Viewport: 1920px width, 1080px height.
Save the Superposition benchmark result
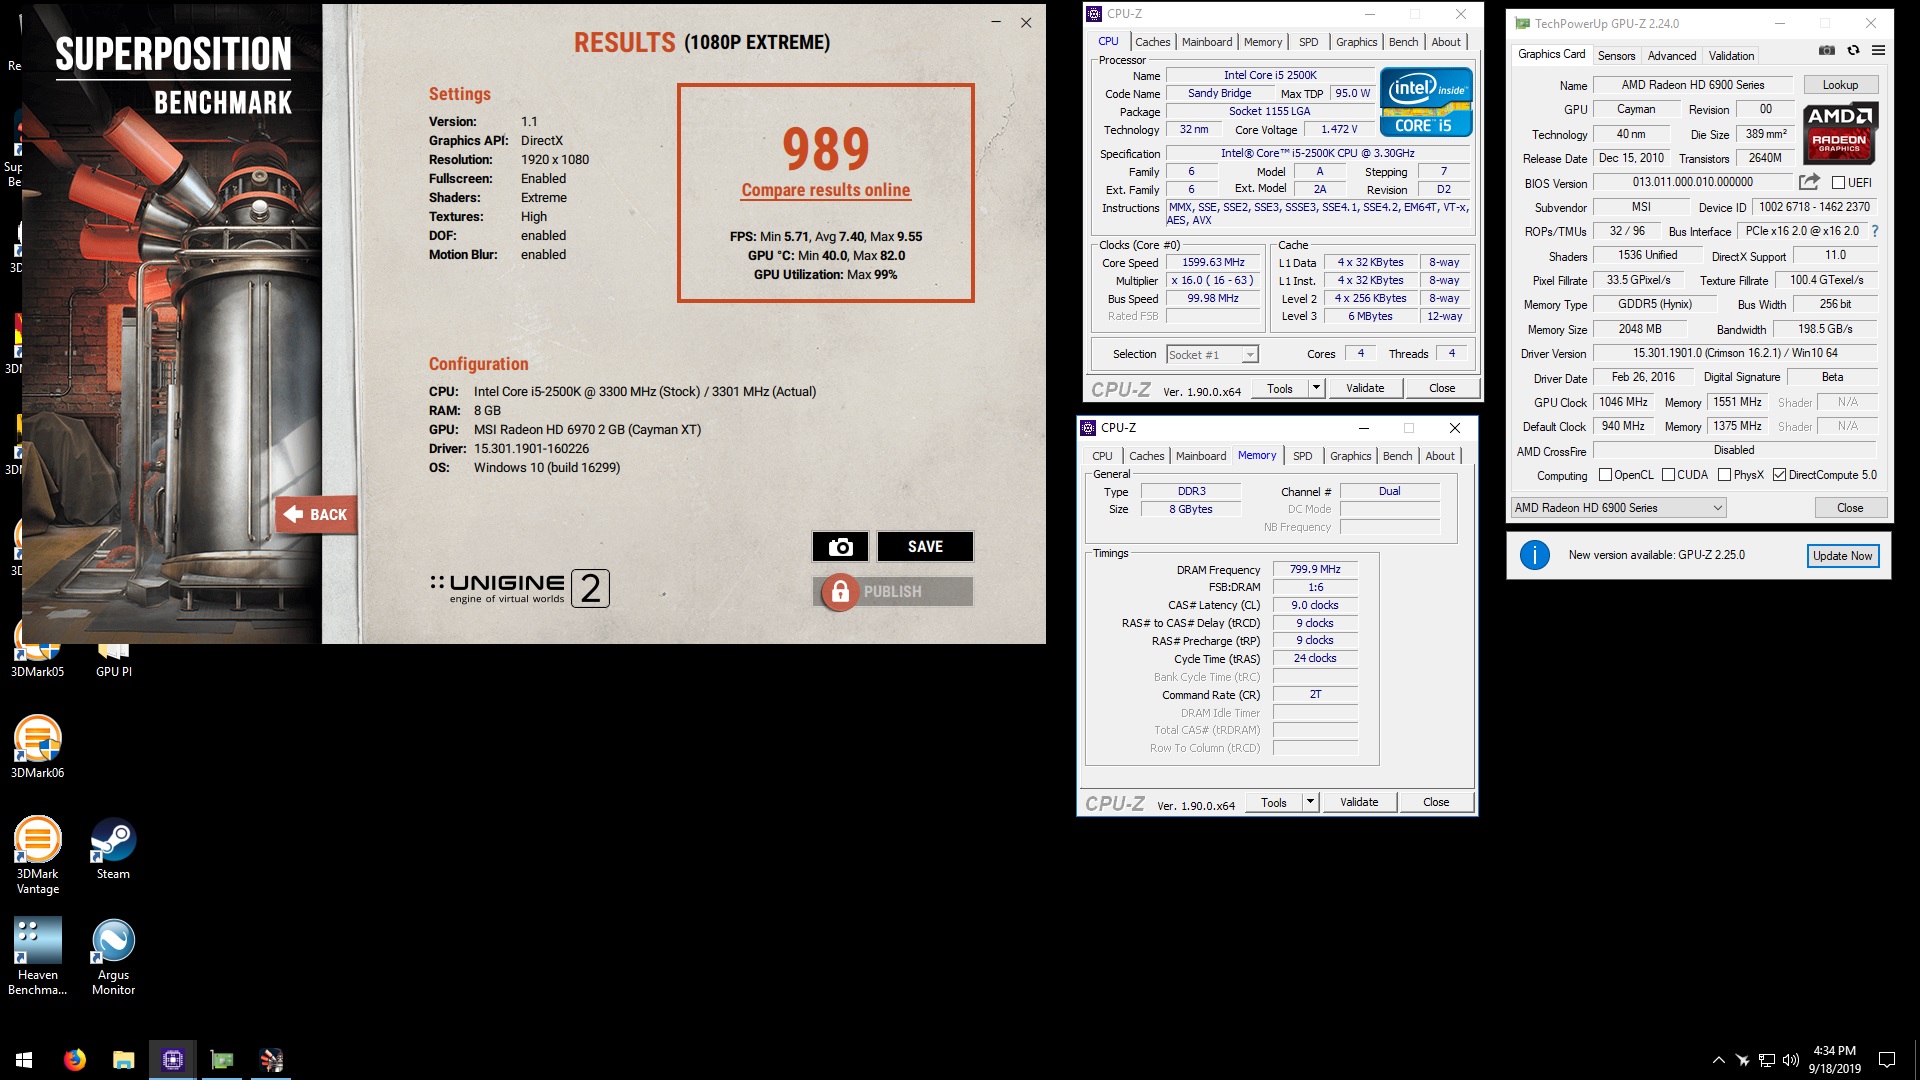tap(925, 546)
